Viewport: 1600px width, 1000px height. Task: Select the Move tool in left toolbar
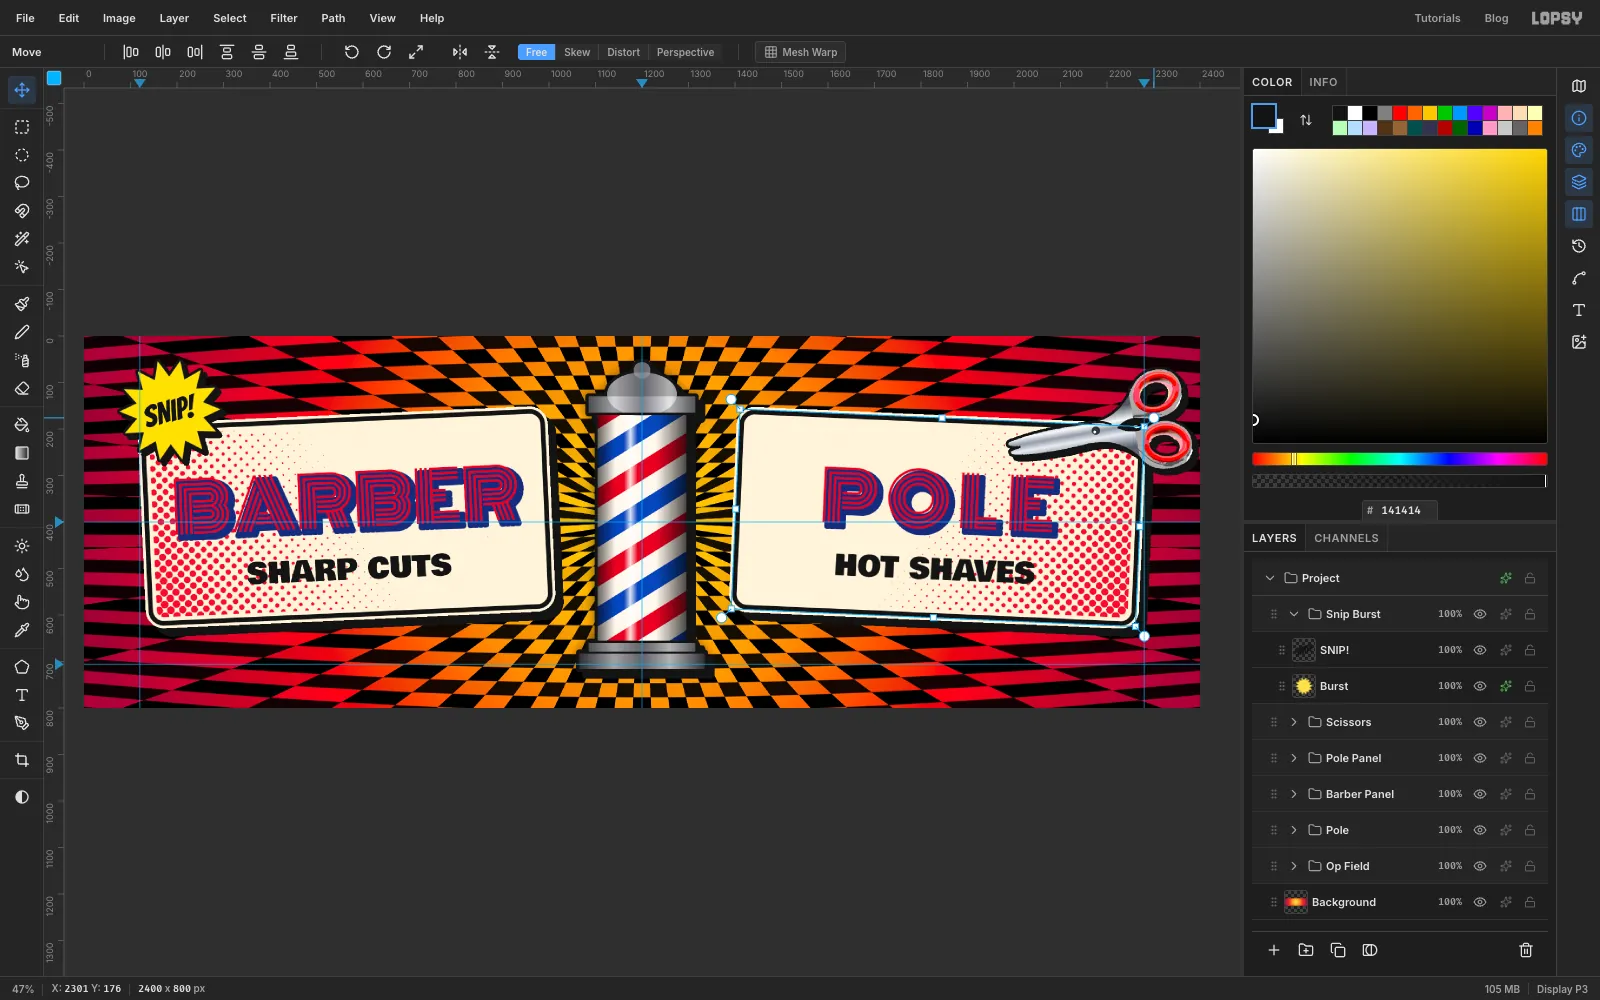pyautogui.click(x=22, y=90)
